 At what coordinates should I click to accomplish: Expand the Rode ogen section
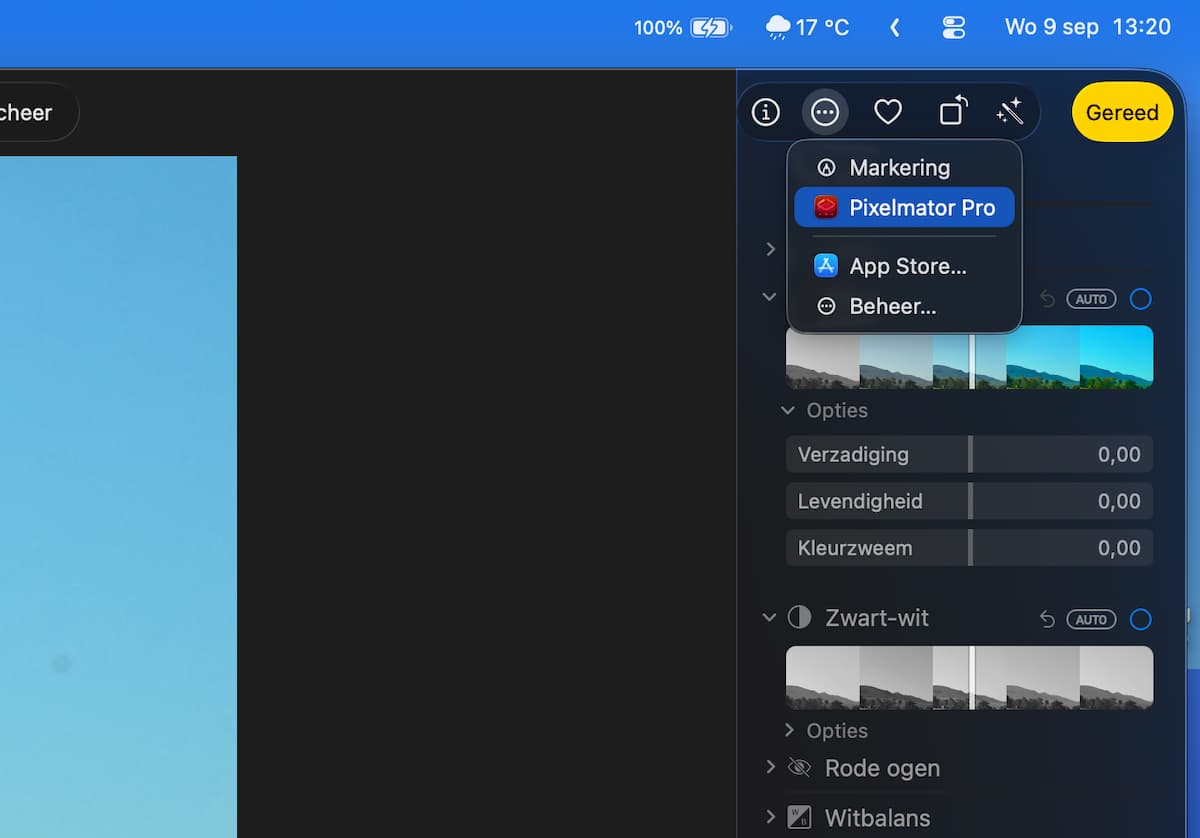coord(770,767)
